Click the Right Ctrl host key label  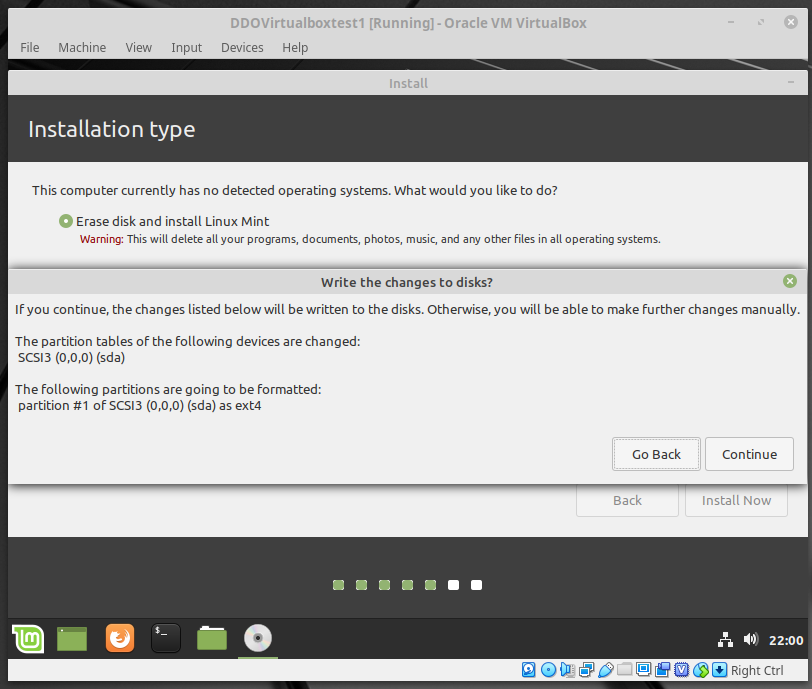tap(757, 670)
